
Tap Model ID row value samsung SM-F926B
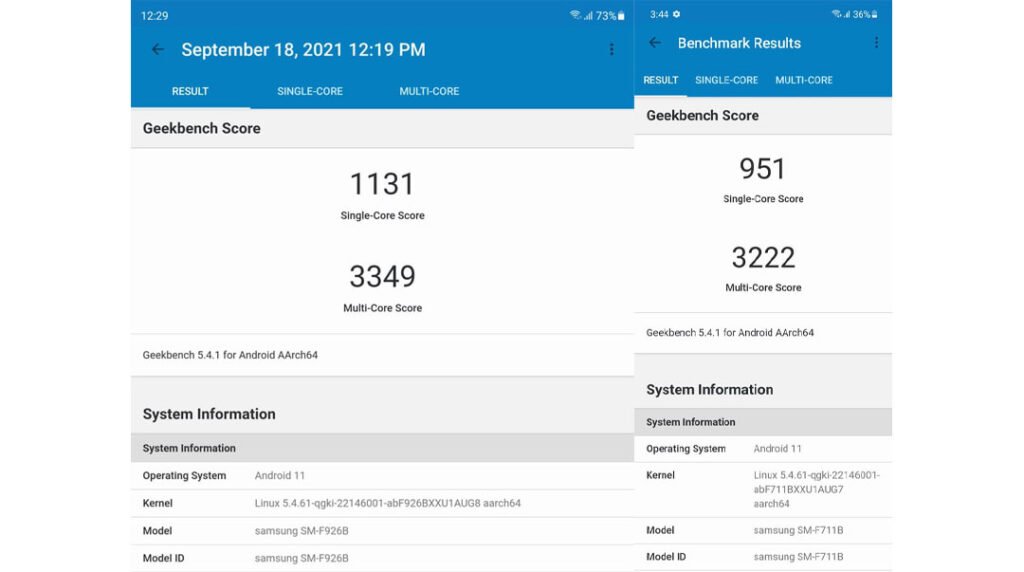tap(301, 558)
